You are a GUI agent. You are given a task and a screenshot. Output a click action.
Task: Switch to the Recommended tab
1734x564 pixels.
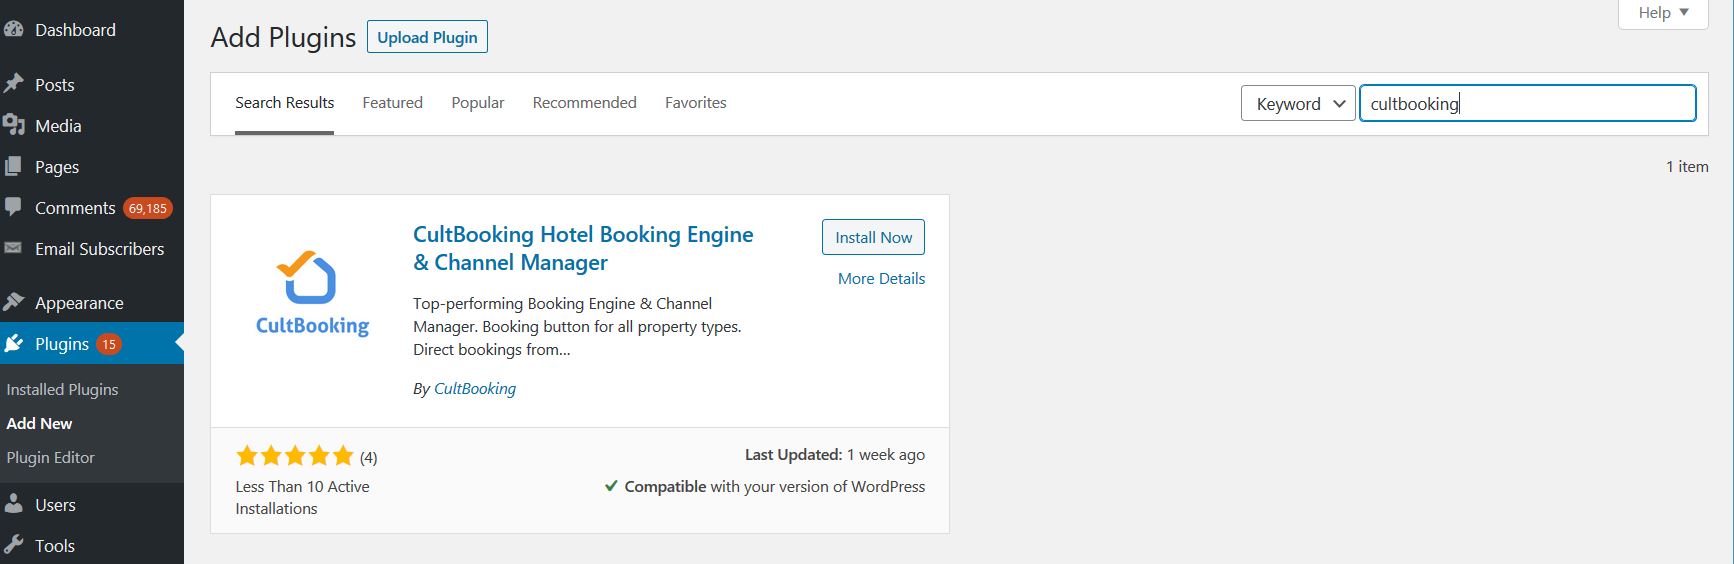584,103
